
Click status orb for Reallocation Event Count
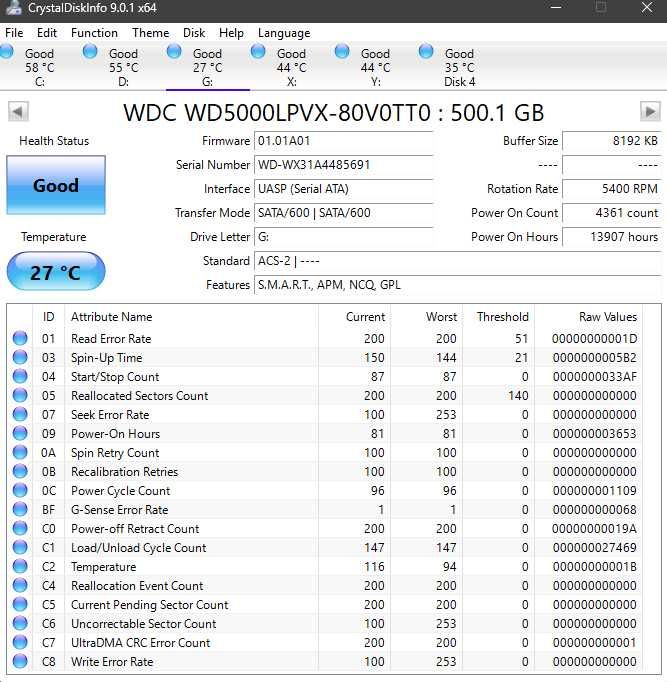20,585
